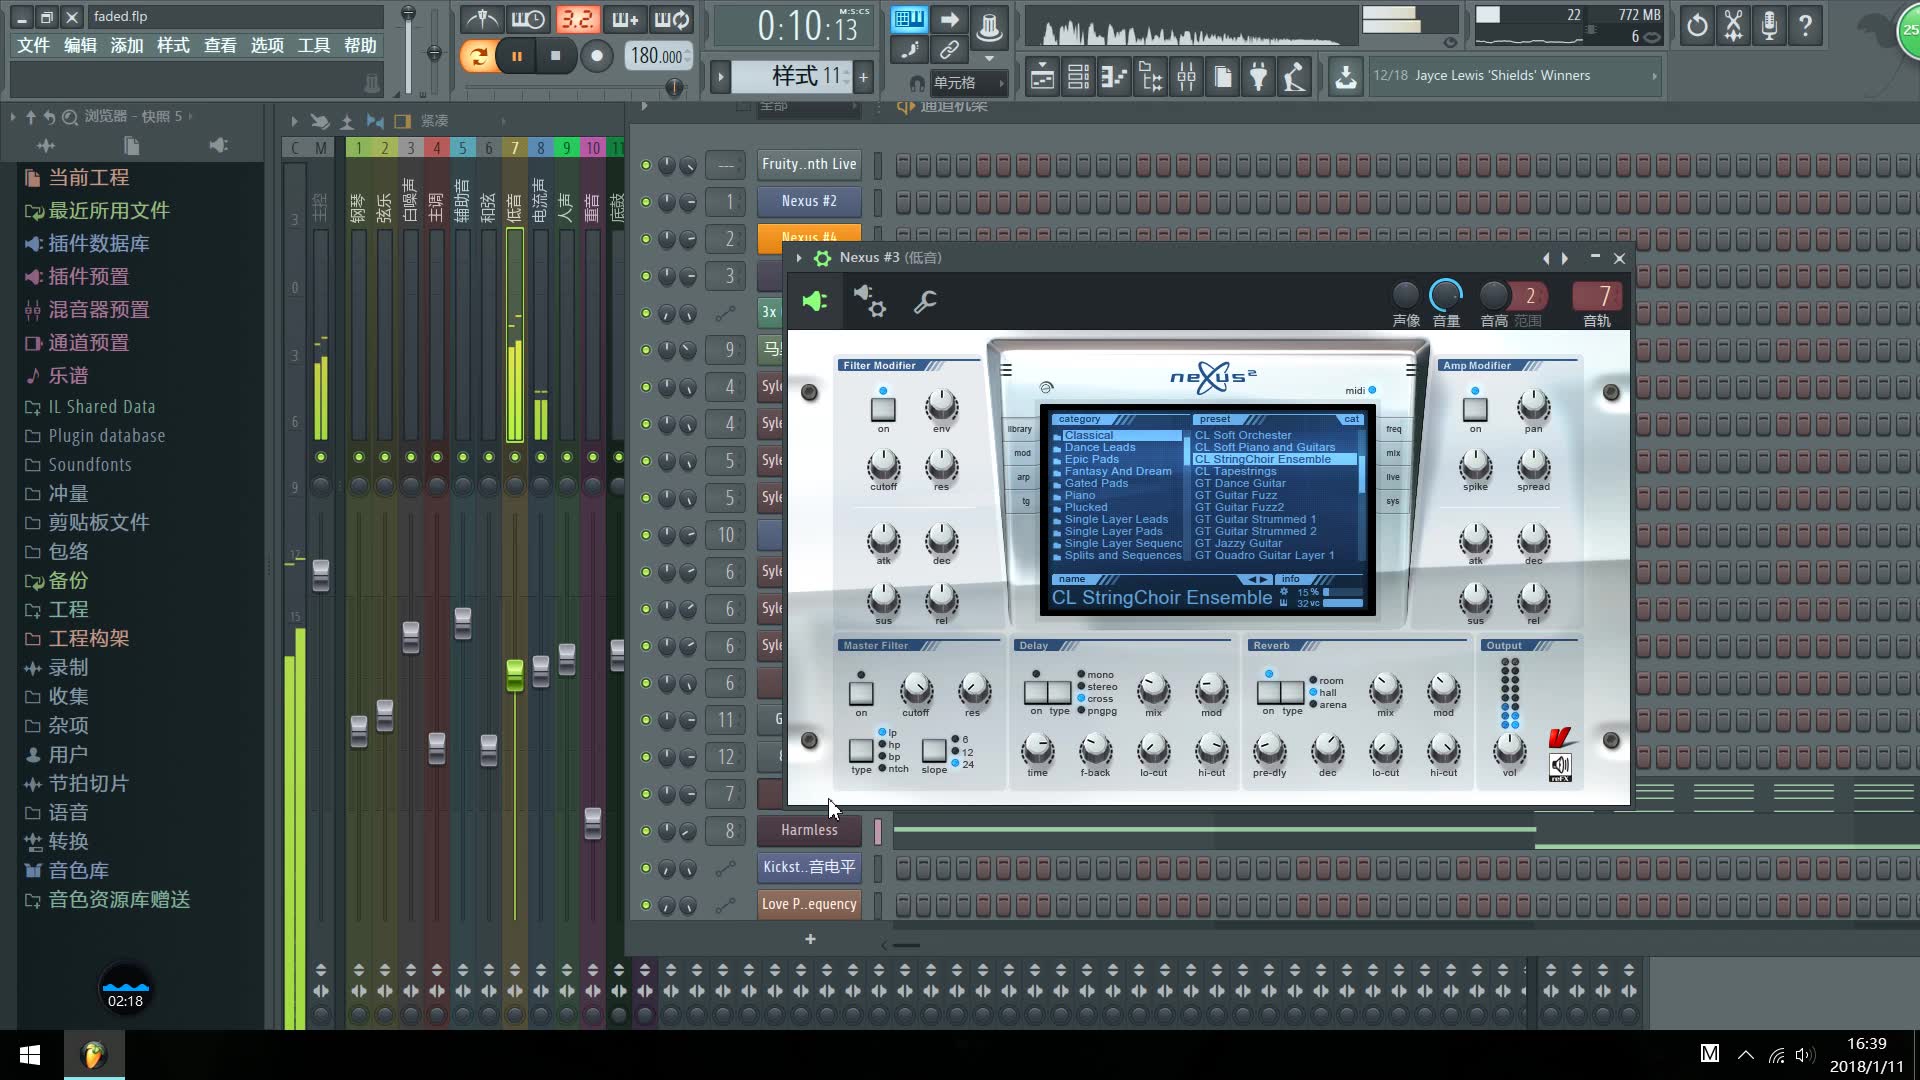The width and height of the screenshot is (1920, 1080).
Task: Select the CL Soft Orchester preset
Action: (x=1244, y=435)
